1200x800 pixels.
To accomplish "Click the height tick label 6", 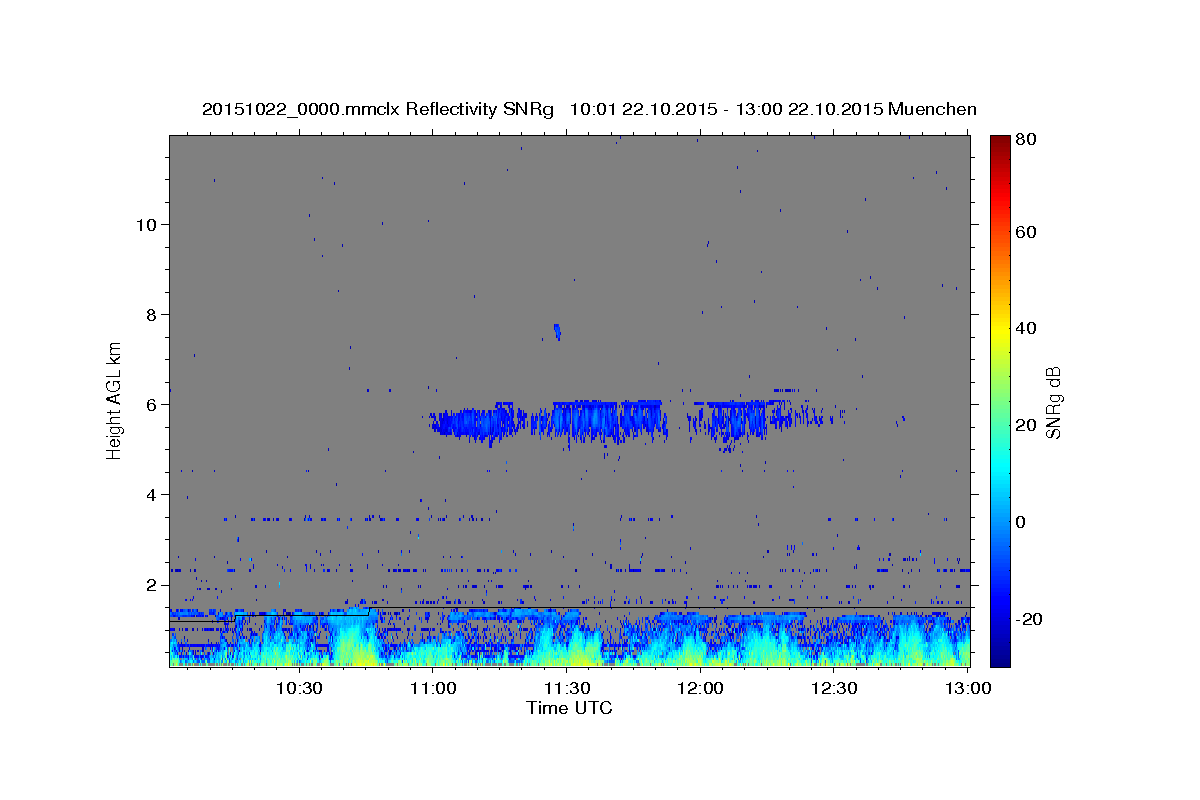I will (x=150, y=404).
